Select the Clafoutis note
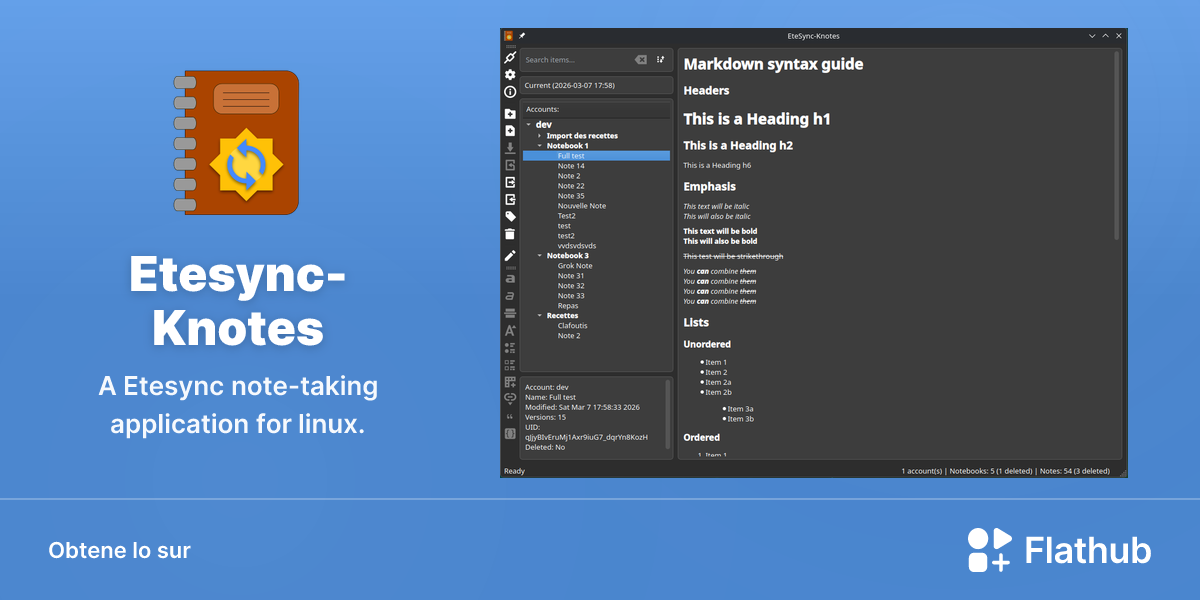1200x600 pixels. point(573,326)
